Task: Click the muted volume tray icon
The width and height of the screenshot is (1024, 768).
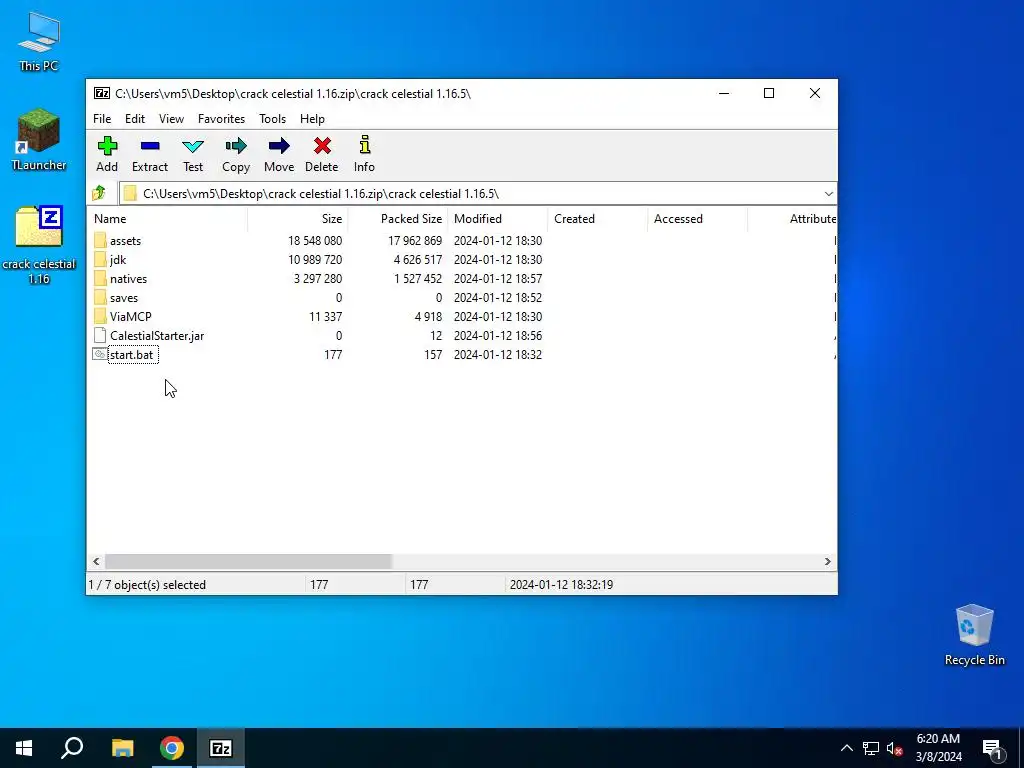Action: click(x=894, y=748)
